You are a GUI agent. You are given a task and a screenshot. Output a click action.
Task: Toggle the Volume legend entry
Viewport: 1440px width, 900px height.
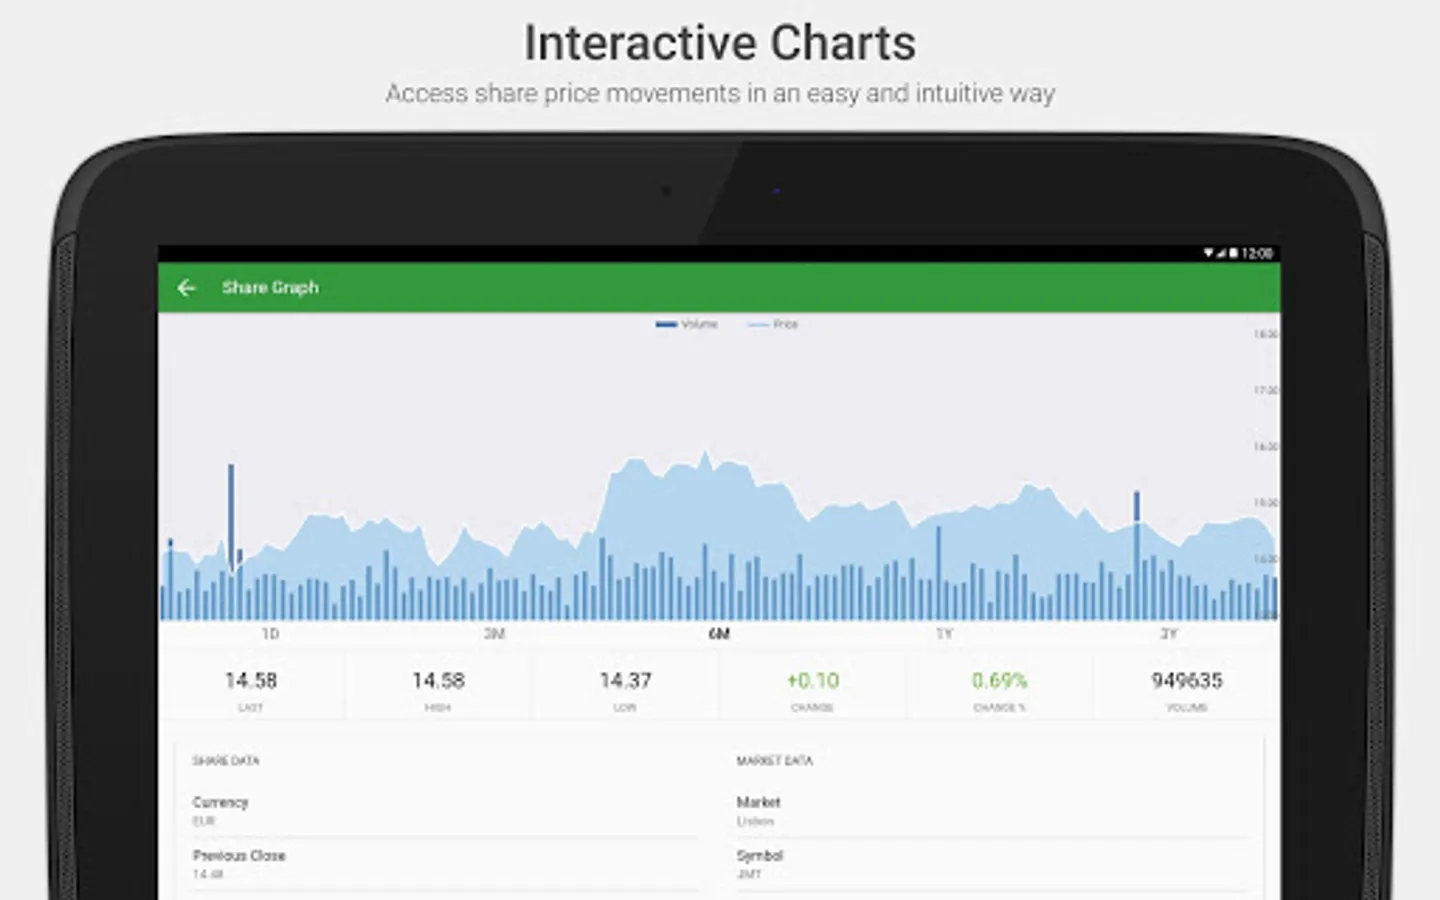(687, 324)
